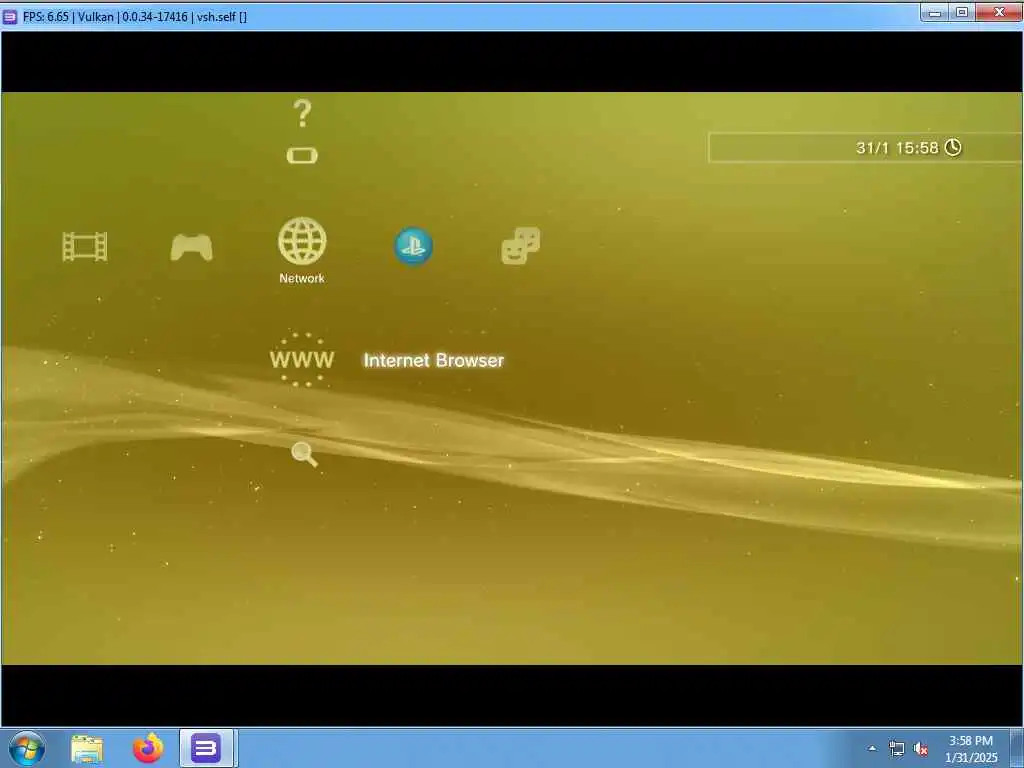Open the PlayStation Network category icon
Screen dimensions: 1024x768
[x=413, y=246]
